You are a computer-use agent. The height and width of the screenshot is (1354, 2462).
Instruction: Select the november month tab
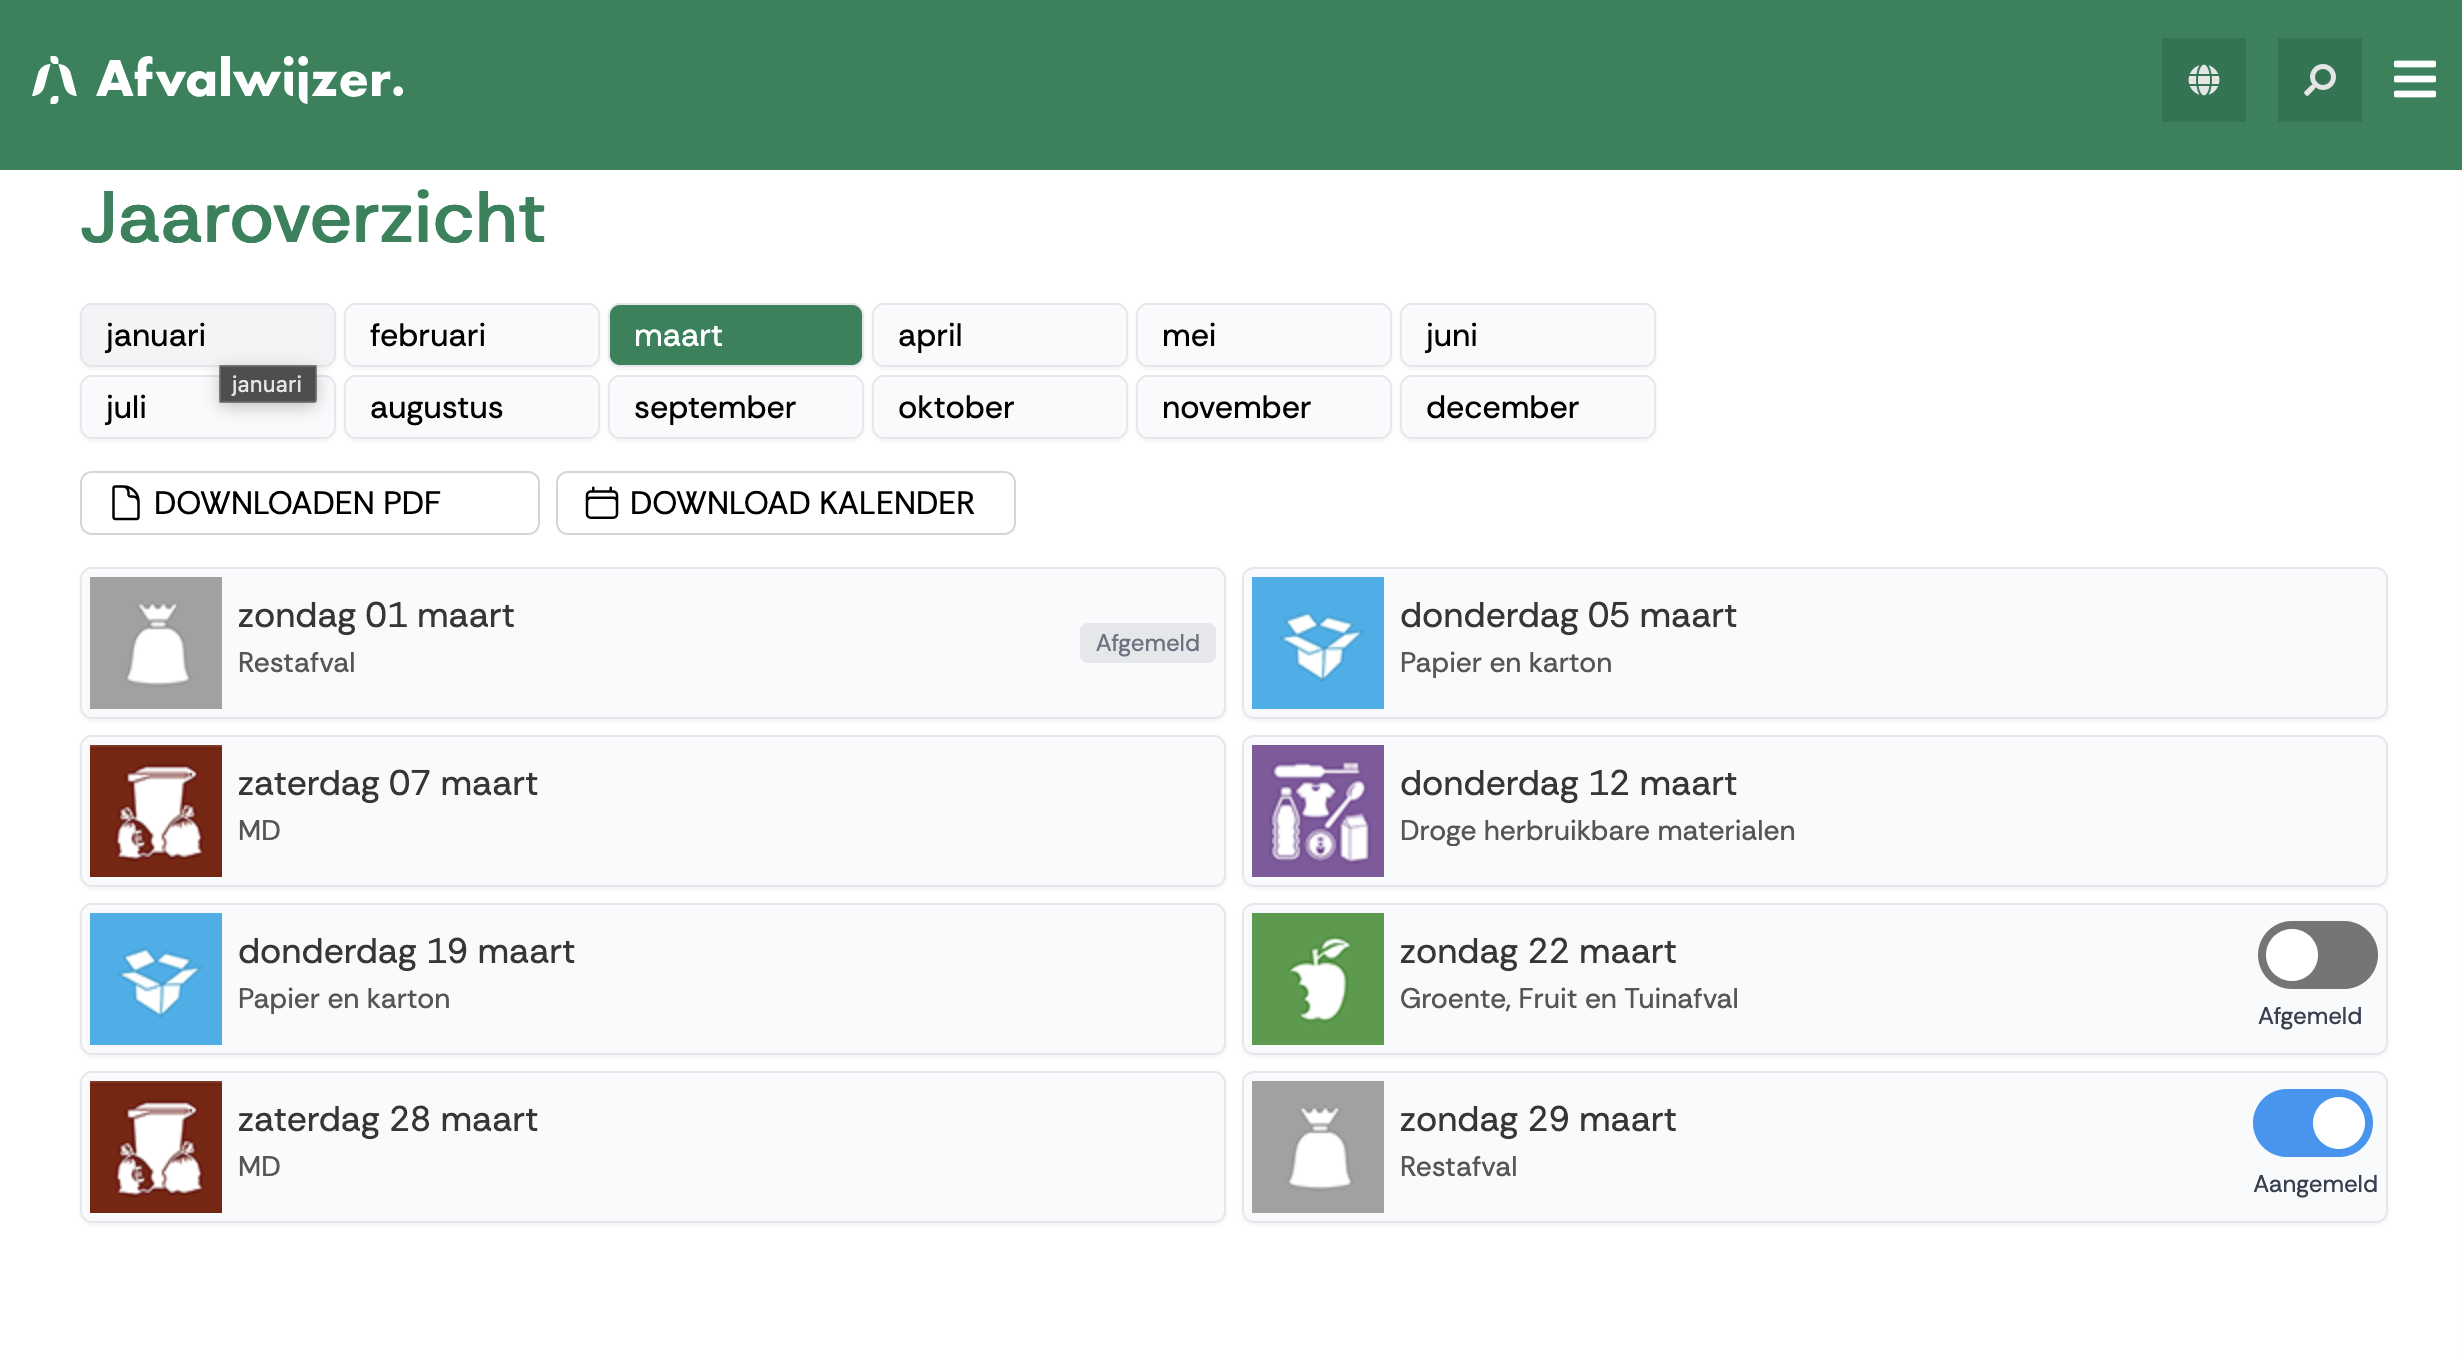[x=1263, y=407]
